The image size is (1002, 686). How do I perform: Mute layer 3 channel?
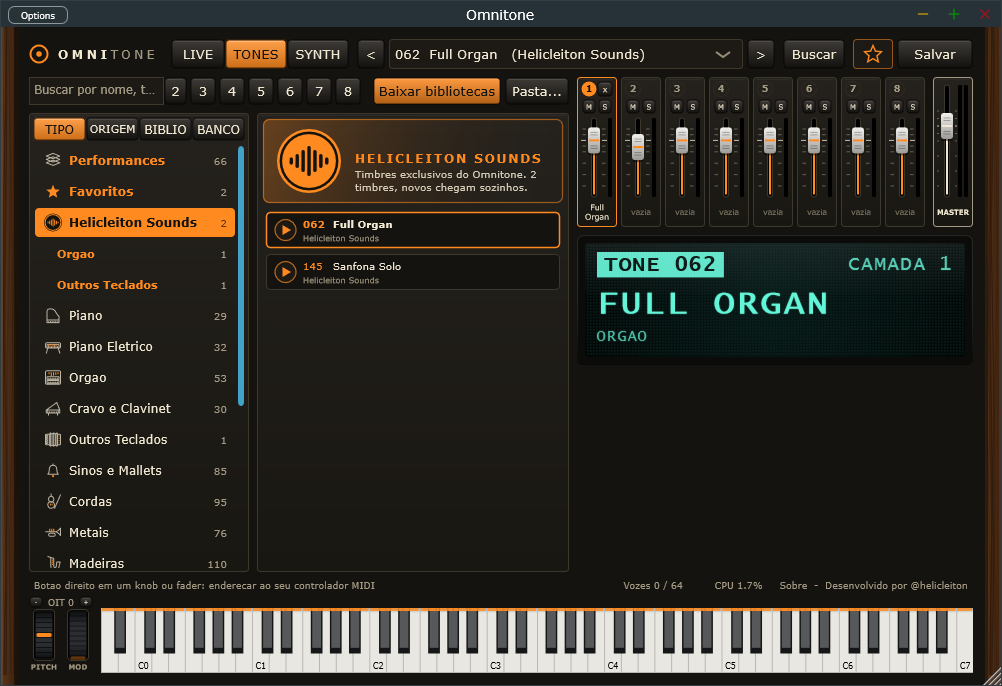[677, 107]
